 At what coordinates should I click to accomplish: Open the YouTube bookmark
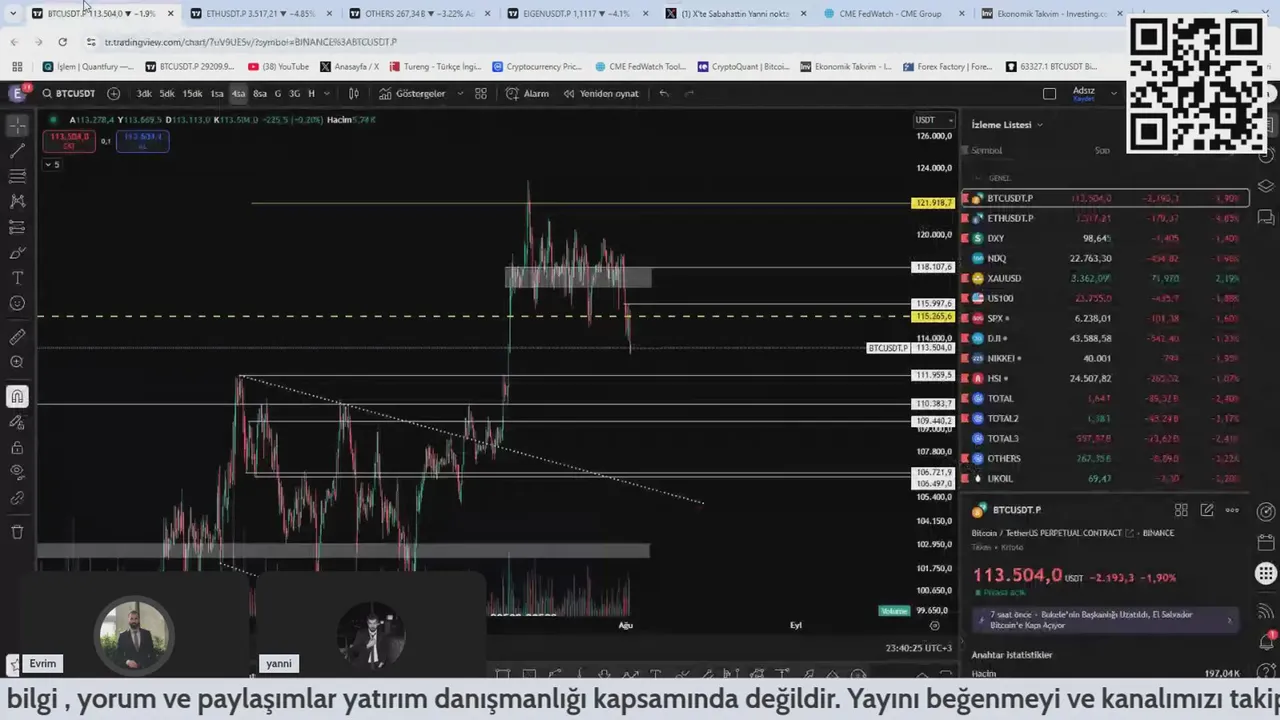[278, 66]
